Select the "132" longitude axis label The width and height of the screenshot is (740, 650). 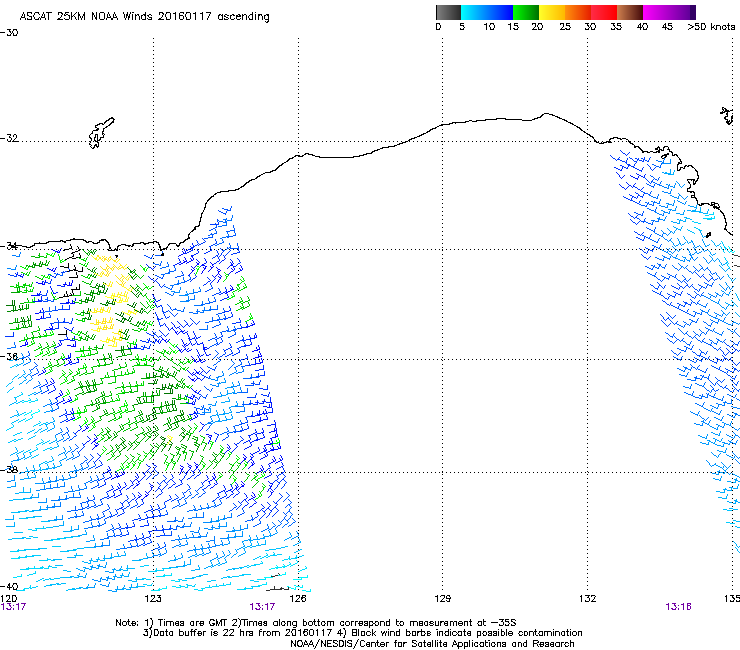click(587, 599)
